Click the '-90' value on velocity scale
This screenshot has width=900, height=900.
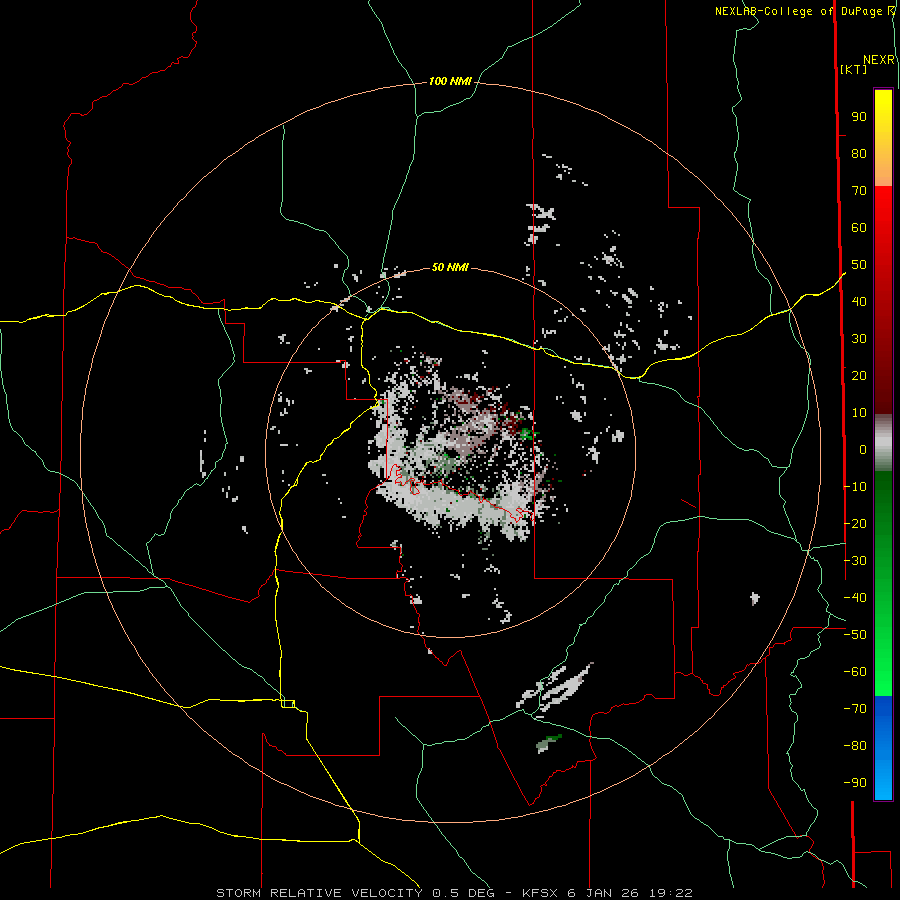855,783
